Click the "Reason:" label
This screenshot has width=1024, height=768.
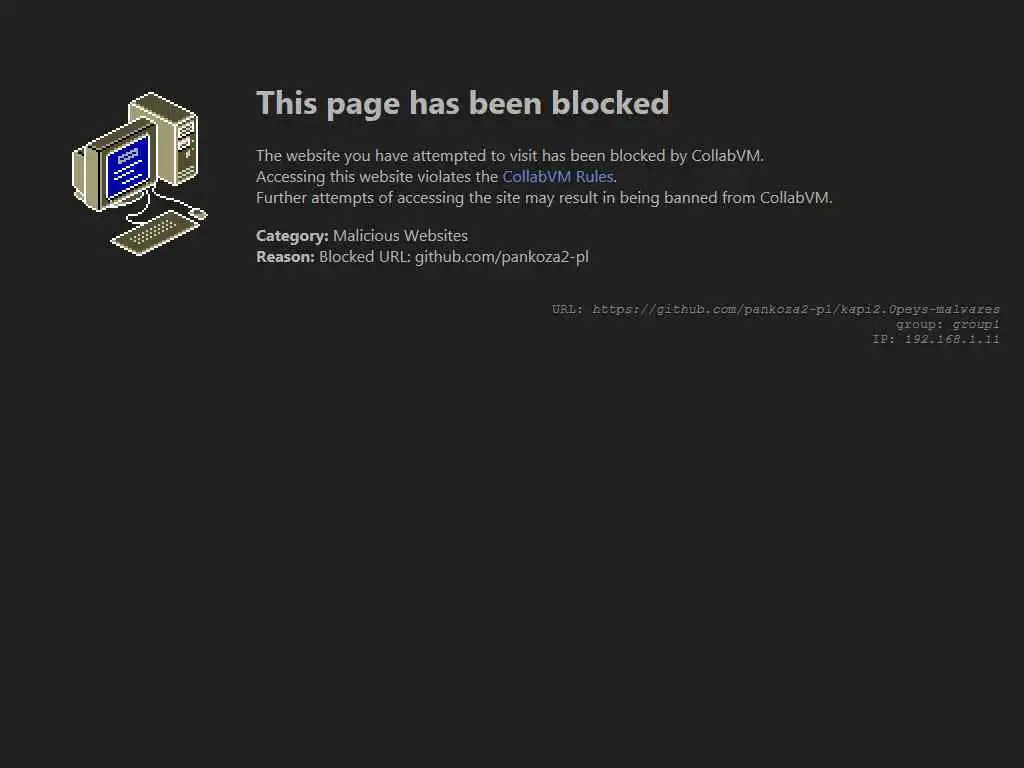[285, 257]
